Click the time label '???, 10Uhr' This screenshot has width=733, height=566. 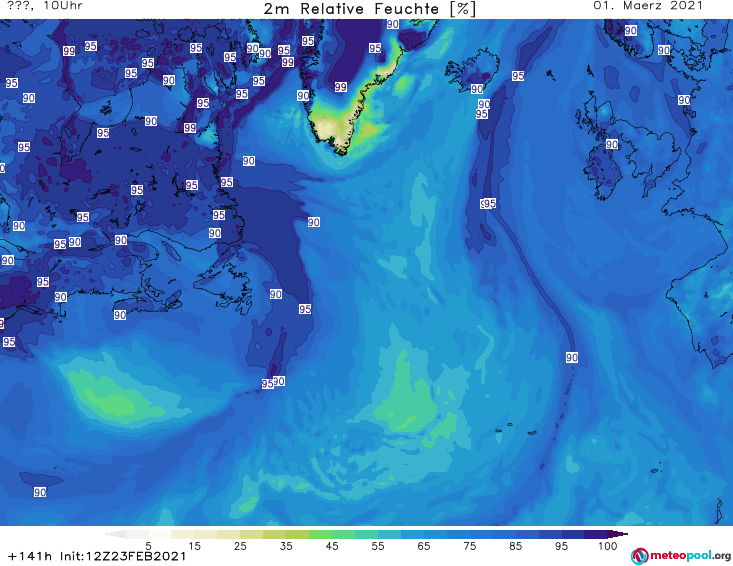pos(45,6)
